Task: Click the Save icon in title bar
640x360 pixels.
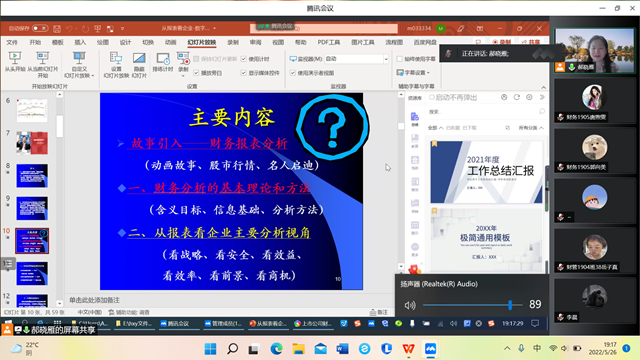Action: (x=57, y=29)
